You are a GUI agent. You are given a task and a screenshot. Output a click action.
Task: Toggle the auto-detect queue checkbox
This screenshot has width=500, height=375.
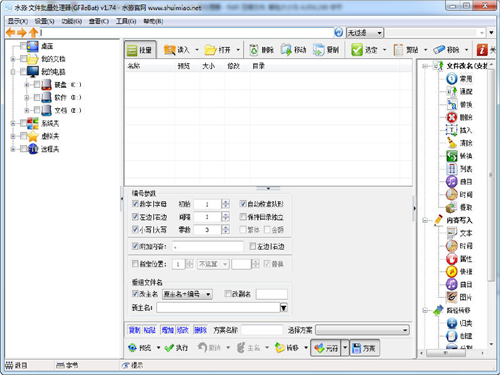pos(243,203)
